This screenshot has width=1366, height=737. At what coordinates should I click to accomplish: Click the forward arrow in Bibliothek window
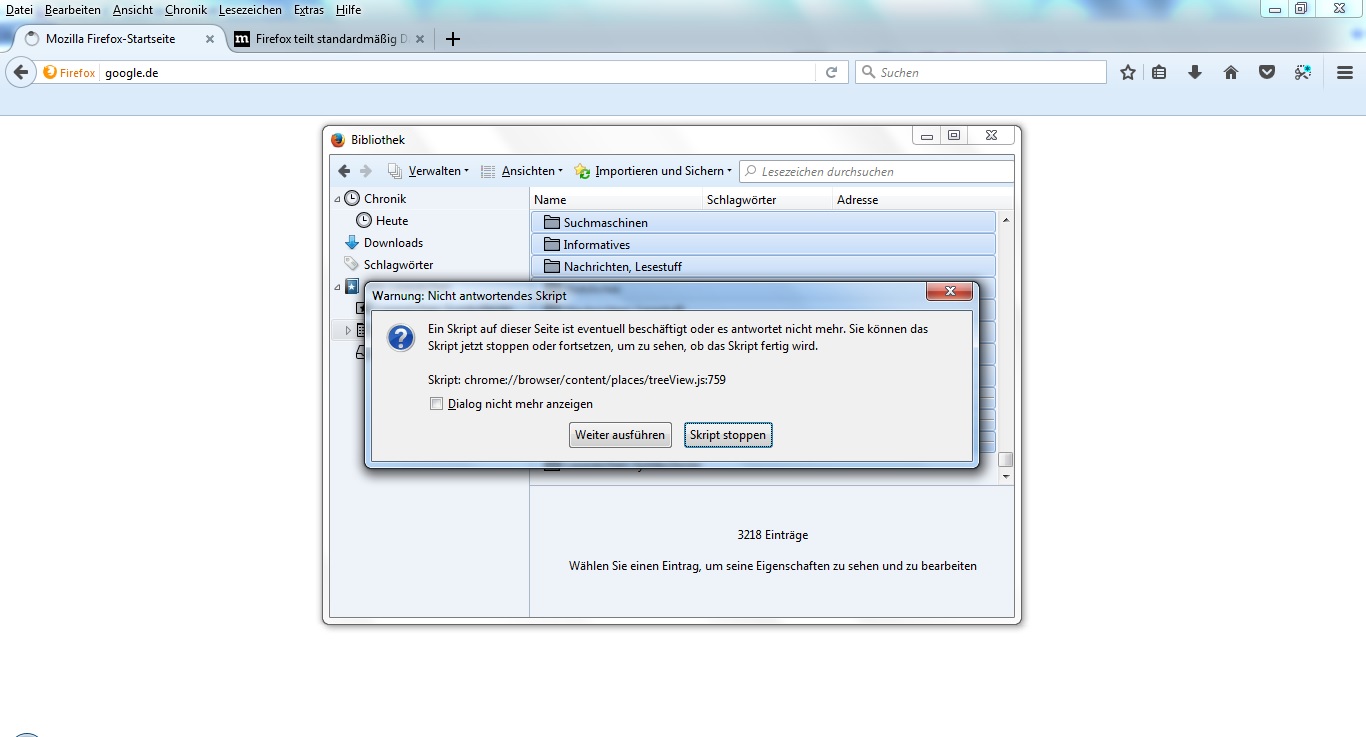pos(366,171)
